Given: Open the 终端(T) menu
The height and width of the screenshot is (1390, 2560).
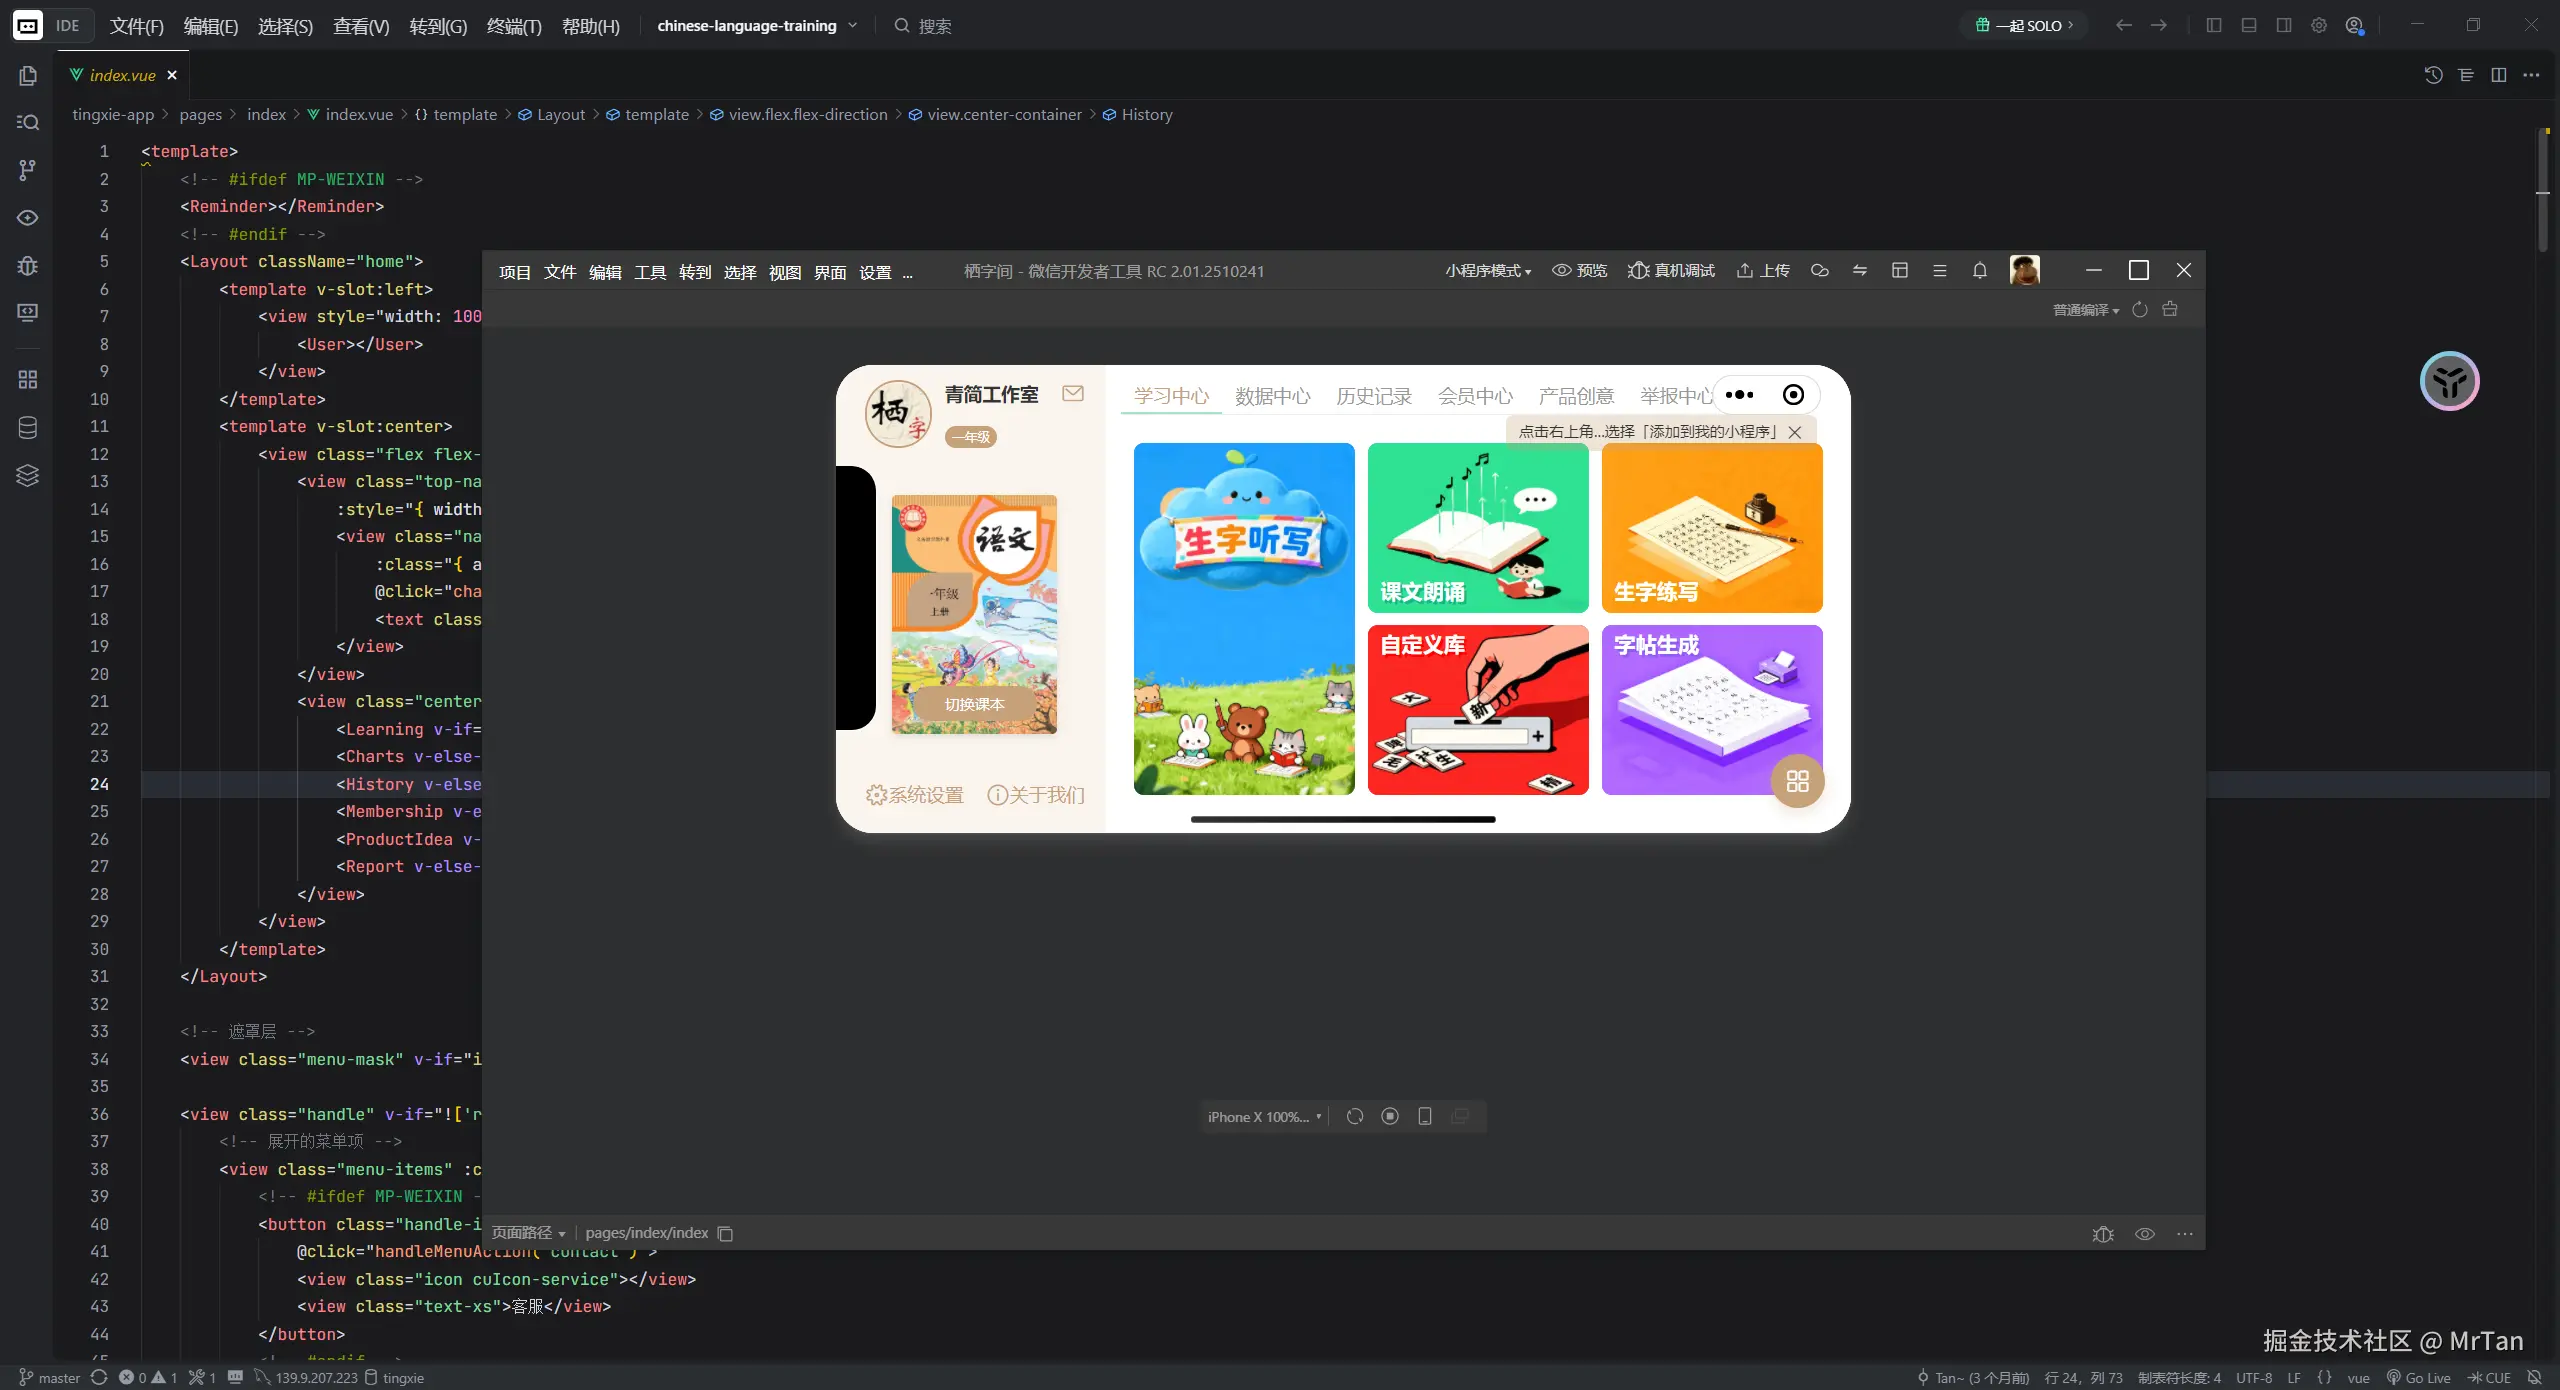Looking at the screenshot, I should point(514,26).
